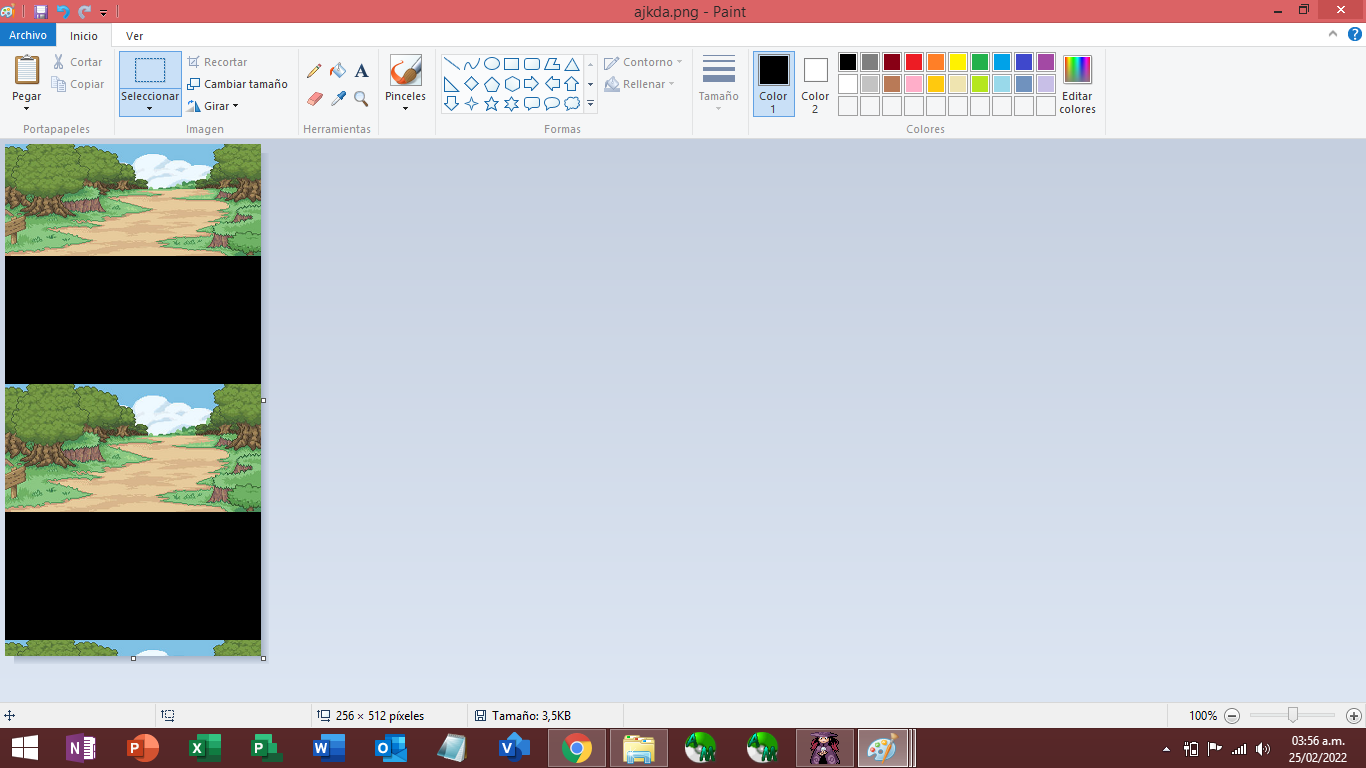Select the Eraser tool
The height and width of the screenshot is (768, 1366).
[314, 99]
